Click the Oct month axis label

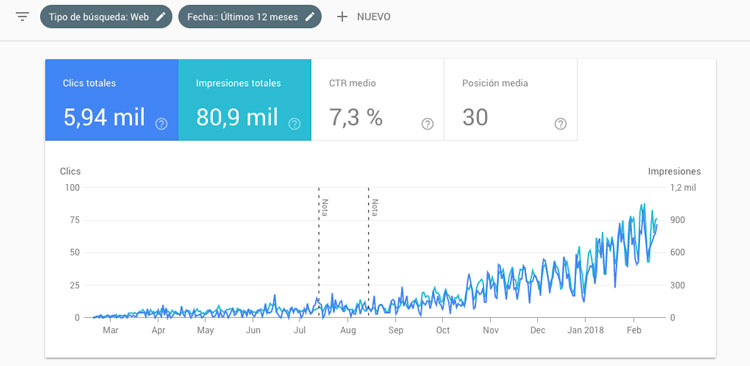tap(443, 330)
